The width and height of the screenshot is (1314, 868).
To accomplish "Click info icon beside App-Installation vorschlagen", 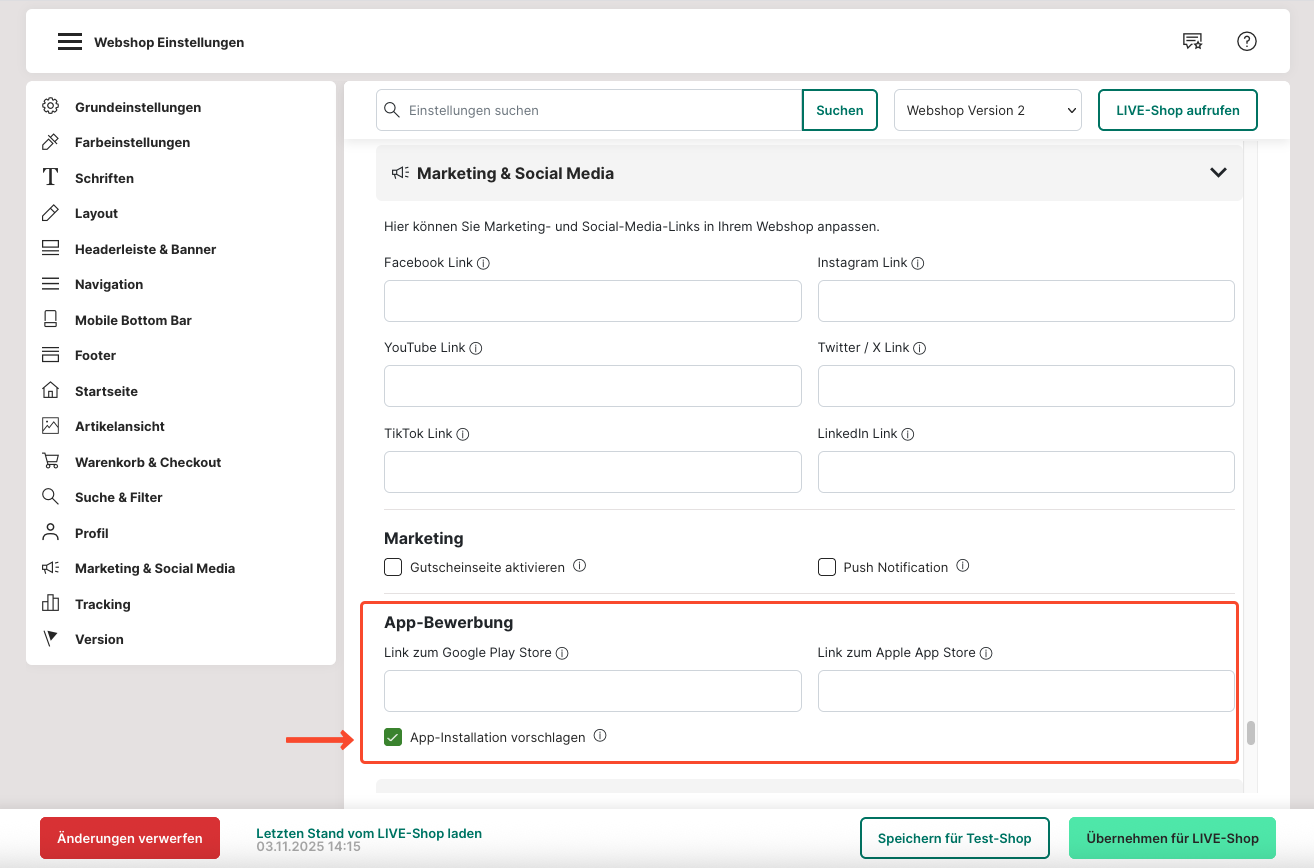I will point(600,736).
